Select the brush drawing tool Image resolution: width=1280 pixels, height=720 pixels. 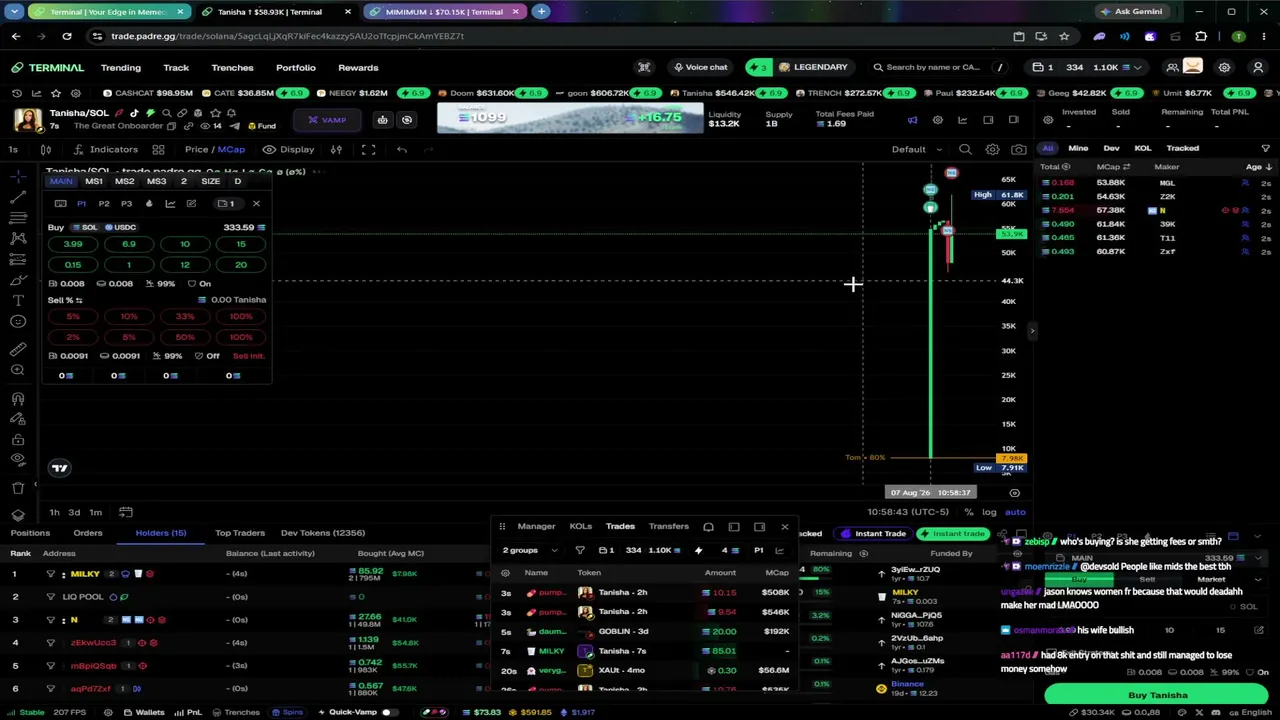(x=18, y=280)
